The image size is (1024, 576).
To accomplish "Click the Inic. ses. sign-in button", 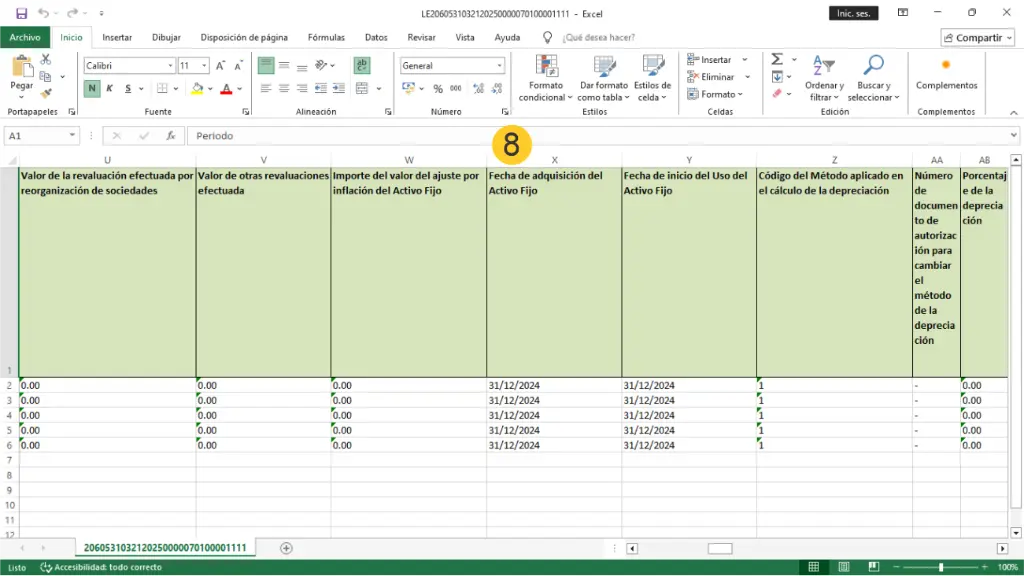I will pos(854,13).
